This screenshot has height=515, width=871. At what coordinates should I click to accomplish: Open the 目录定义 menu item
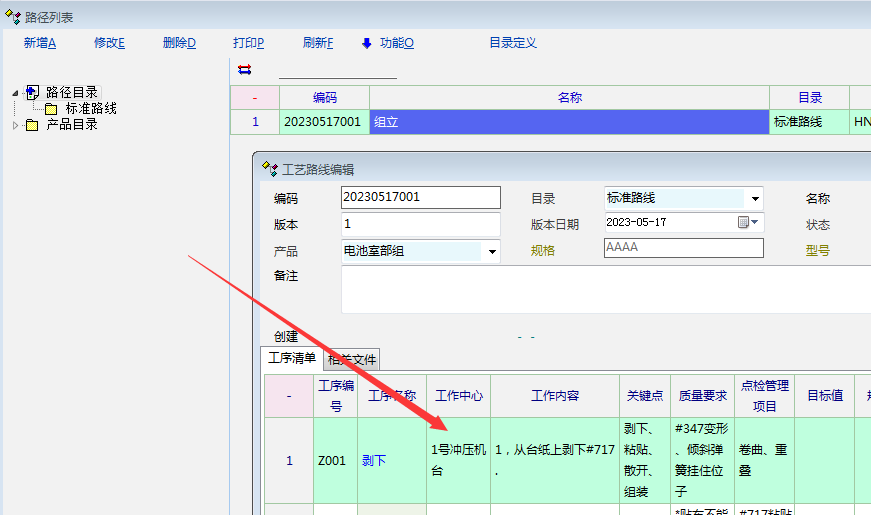click(513, 43)
